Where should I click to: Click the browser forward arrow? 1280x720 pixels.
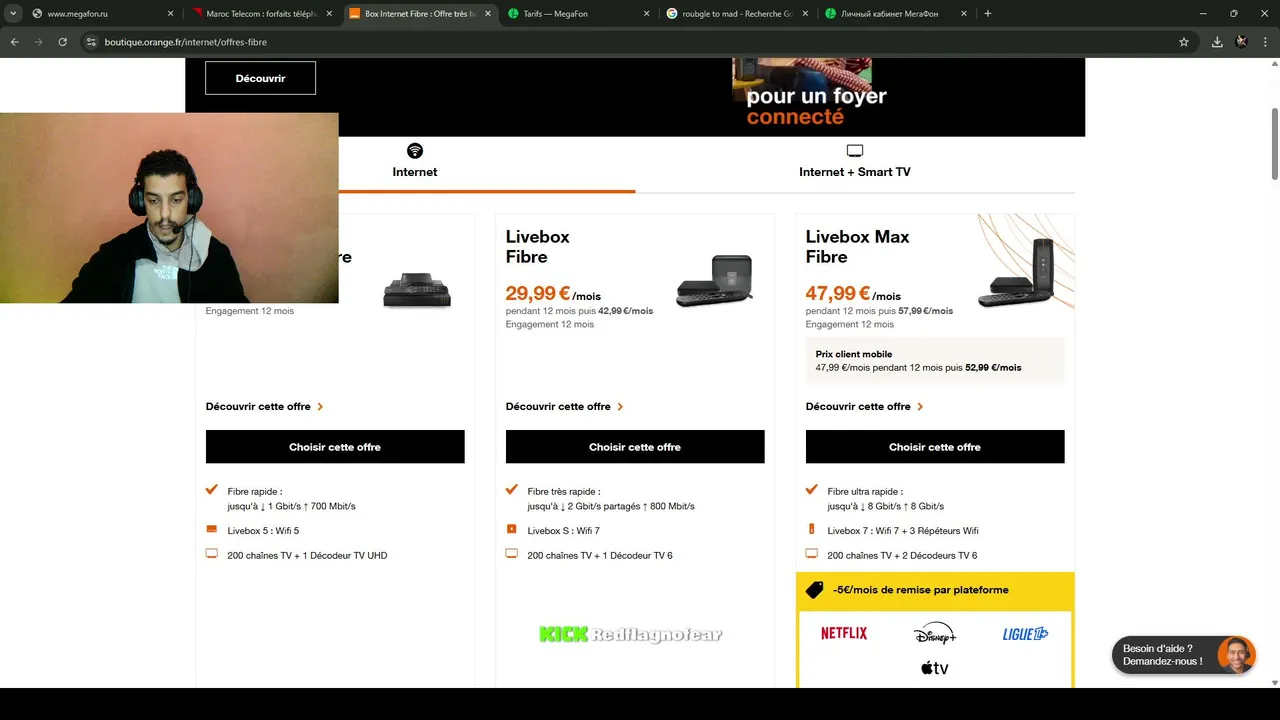click(x=39, y=42)
